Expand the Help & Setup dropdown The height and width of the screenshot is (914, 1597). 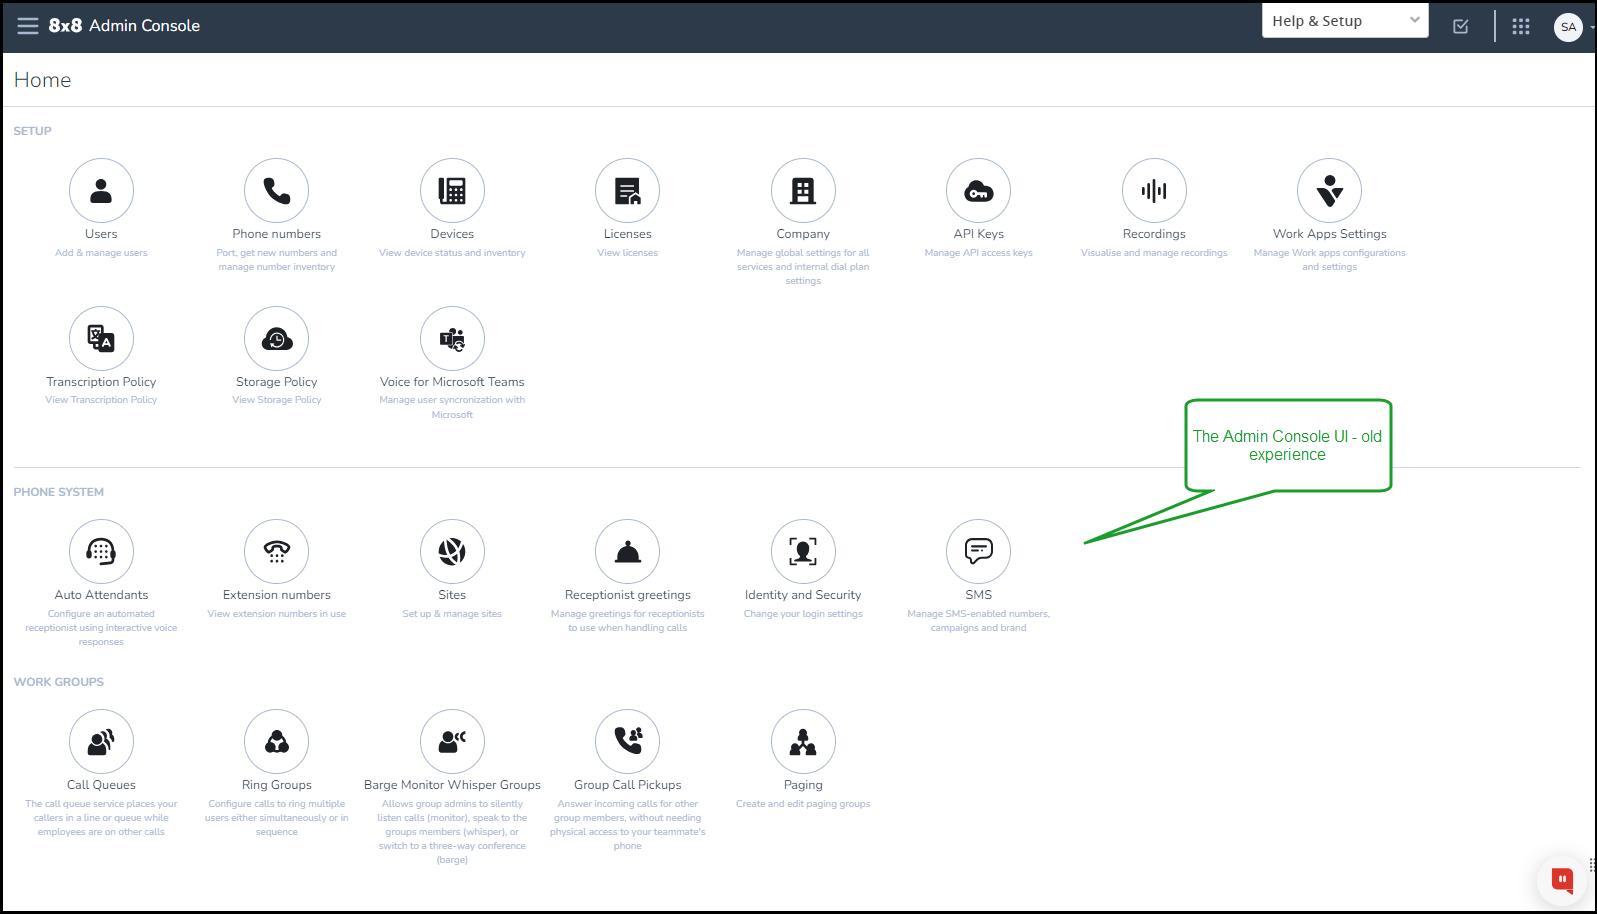tap(1345, 21)
